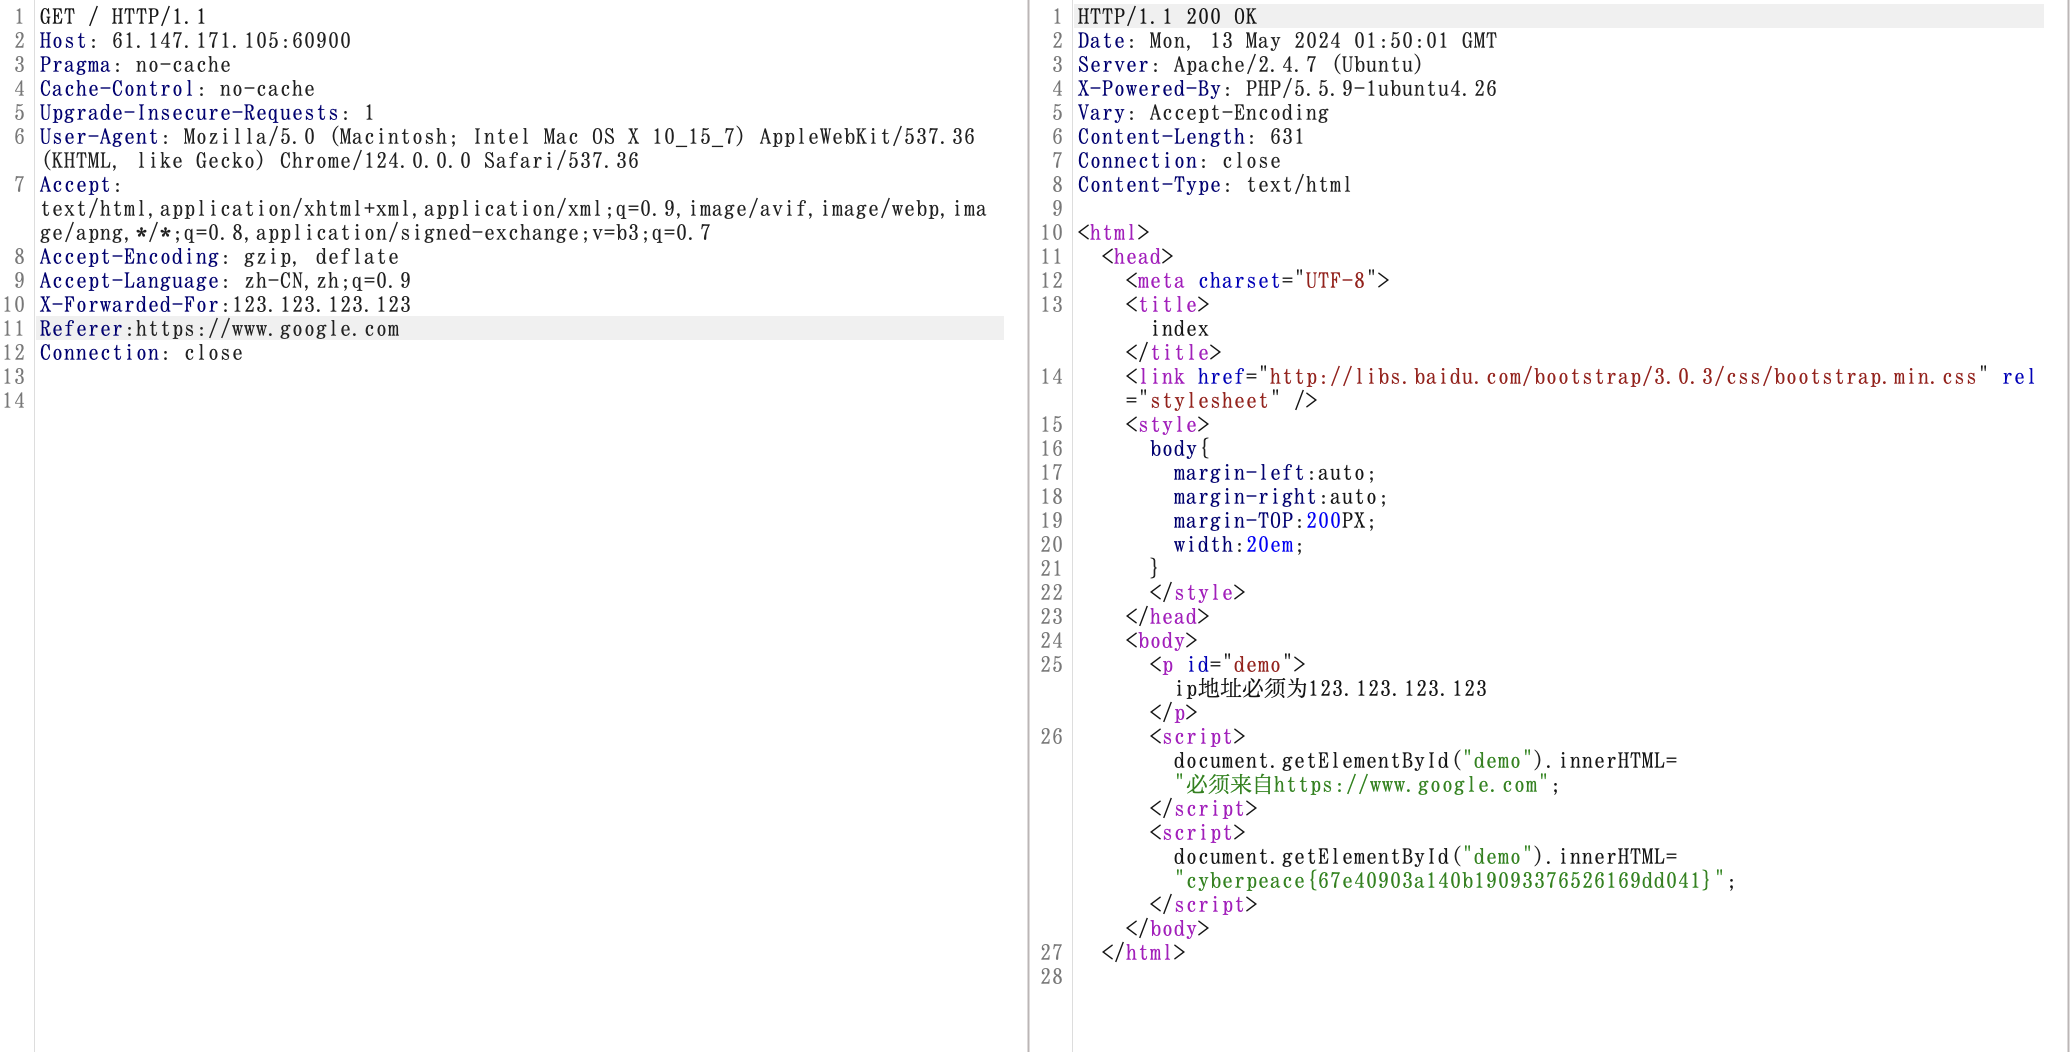The width and height of the screenshot is (2070, 1052).
Task: Click the 'width:20em;' CSS rule
Action: coord(1239,545)
